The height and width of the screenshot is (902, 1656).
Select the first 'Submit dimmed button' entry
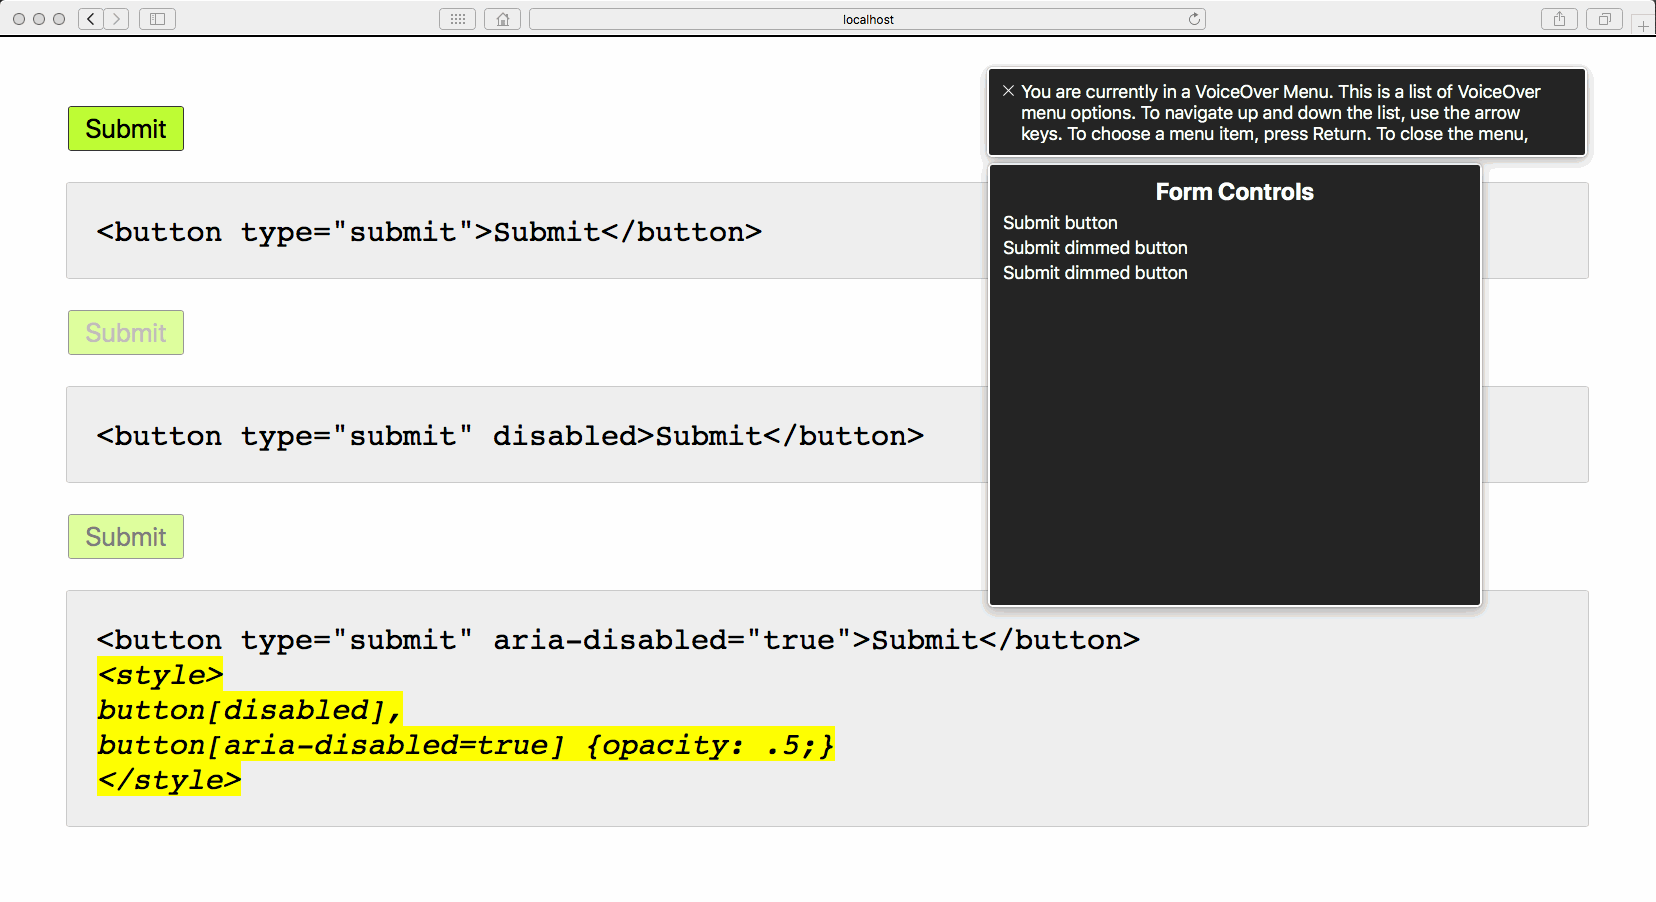tap(1095, 248)
